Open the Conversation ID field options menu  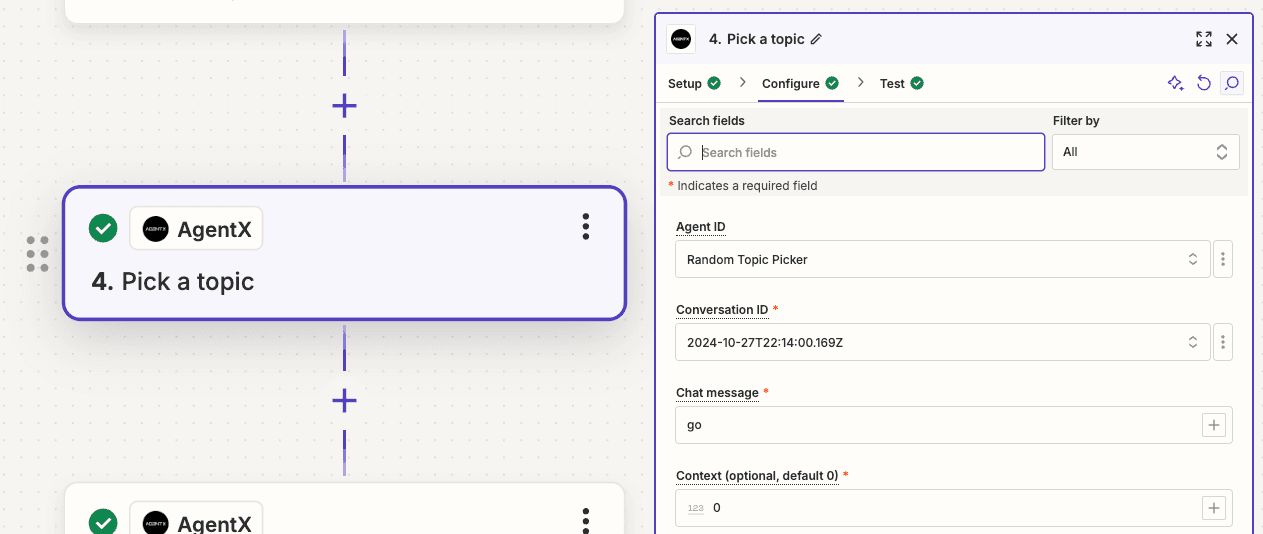(1223, 342)
